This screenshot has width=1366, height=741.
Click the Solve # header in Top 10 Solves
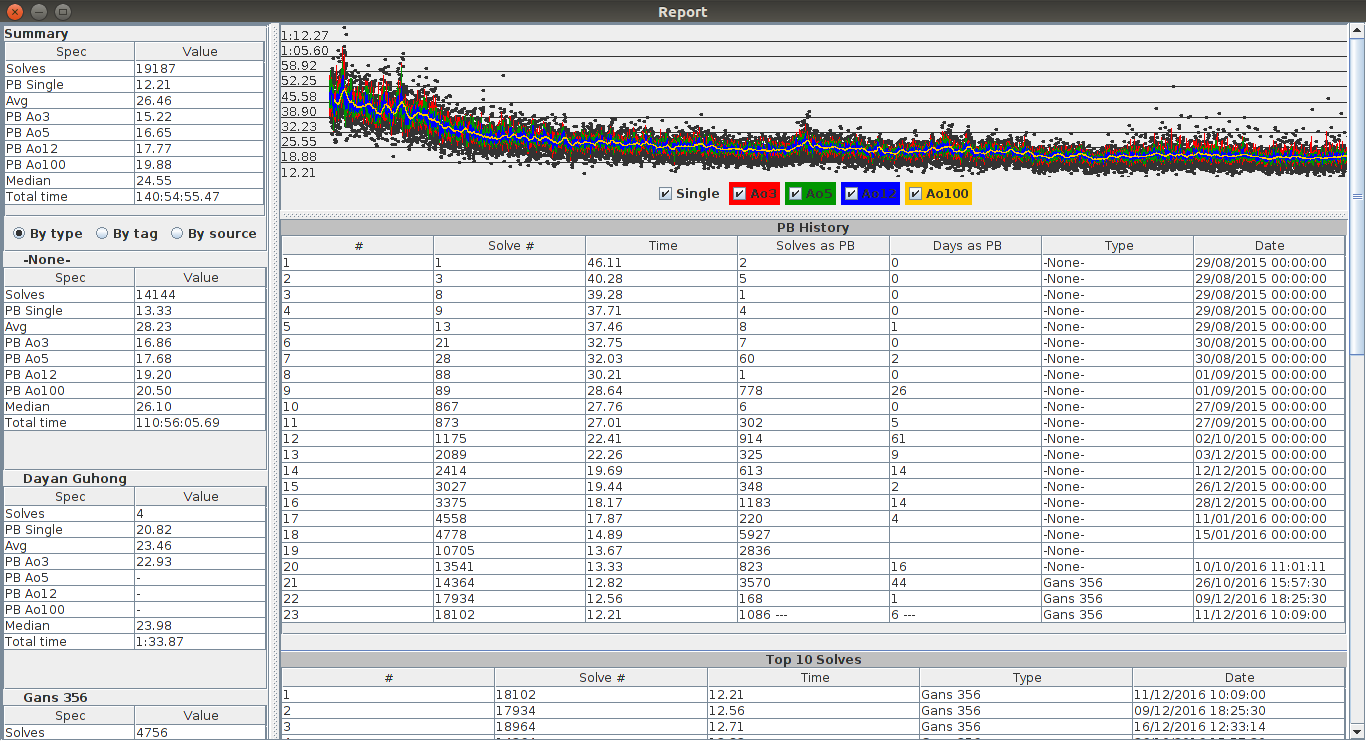pos(601,677)
